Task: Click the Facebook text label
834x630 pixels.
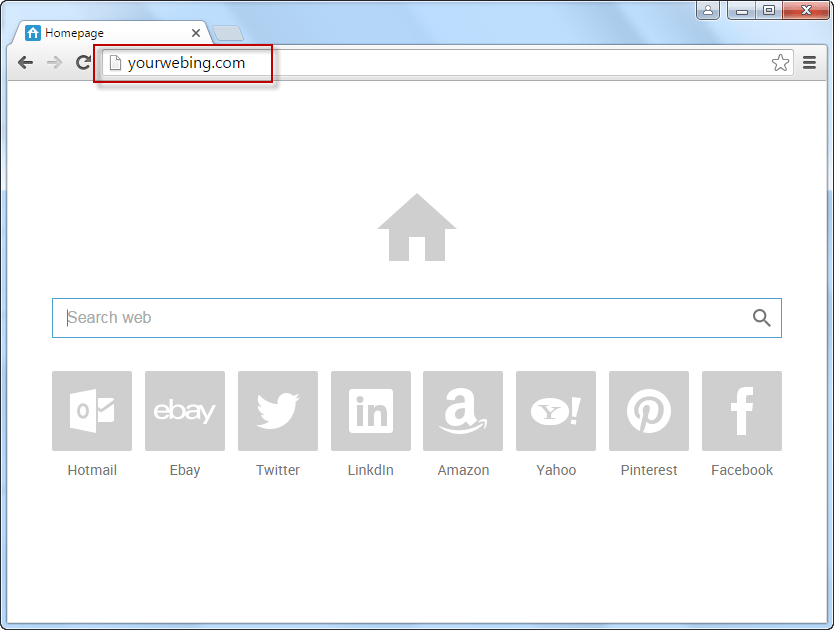Action: coord(742,470)
